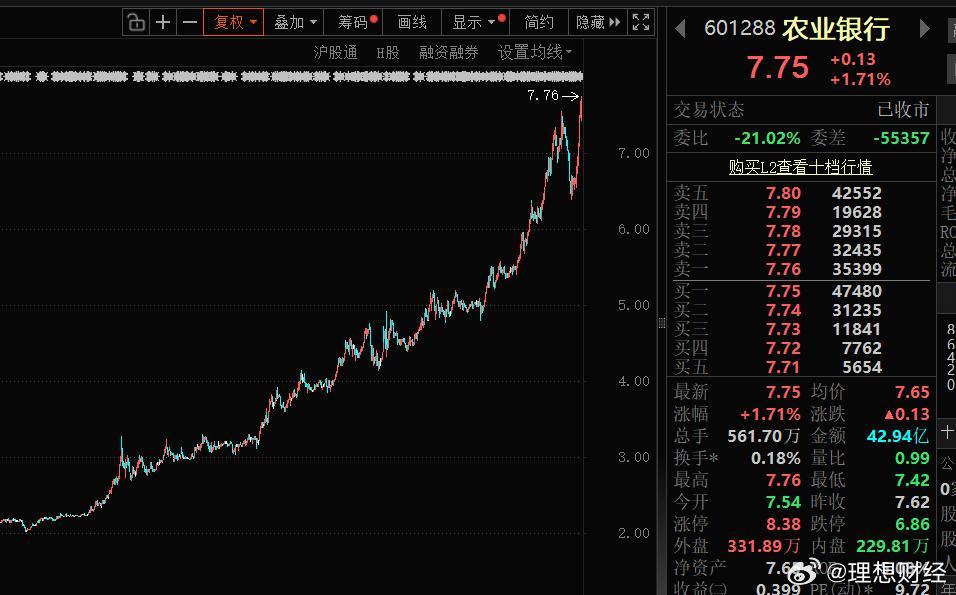
Task: Click the 换手 value 0.18%
Action: [776, 458]
